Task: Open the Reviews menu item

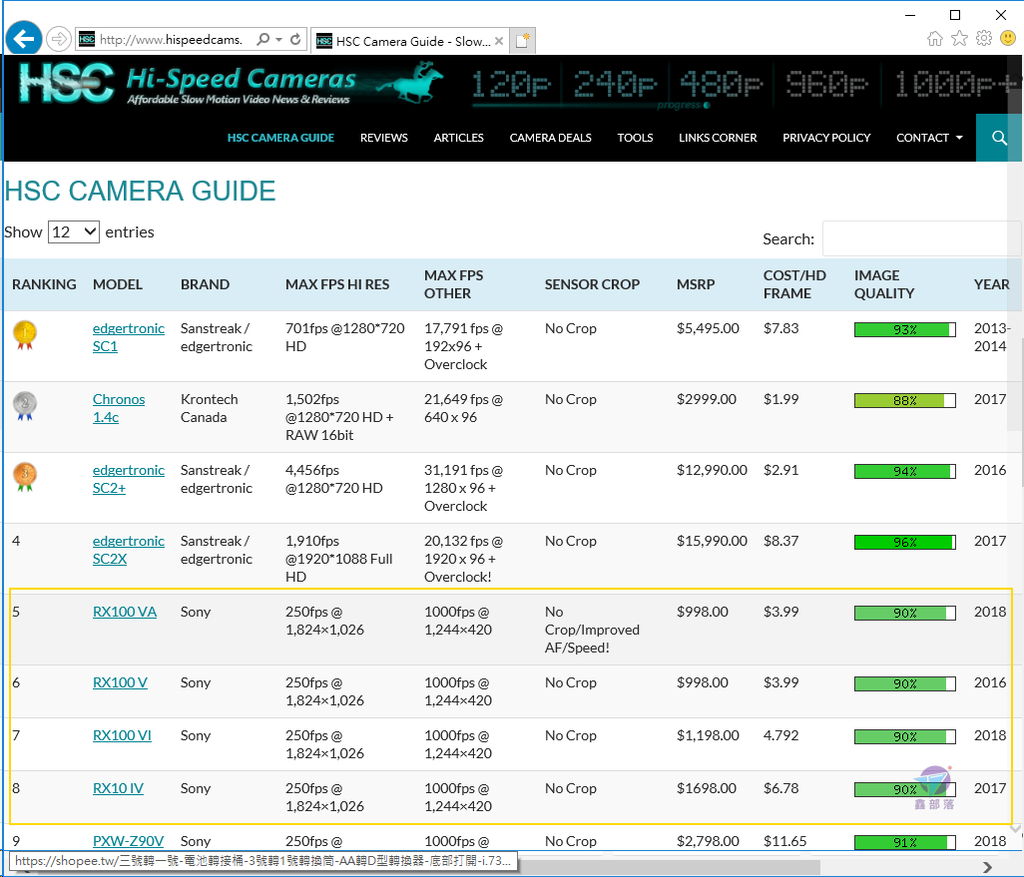Action: click(x=384, y=138)
